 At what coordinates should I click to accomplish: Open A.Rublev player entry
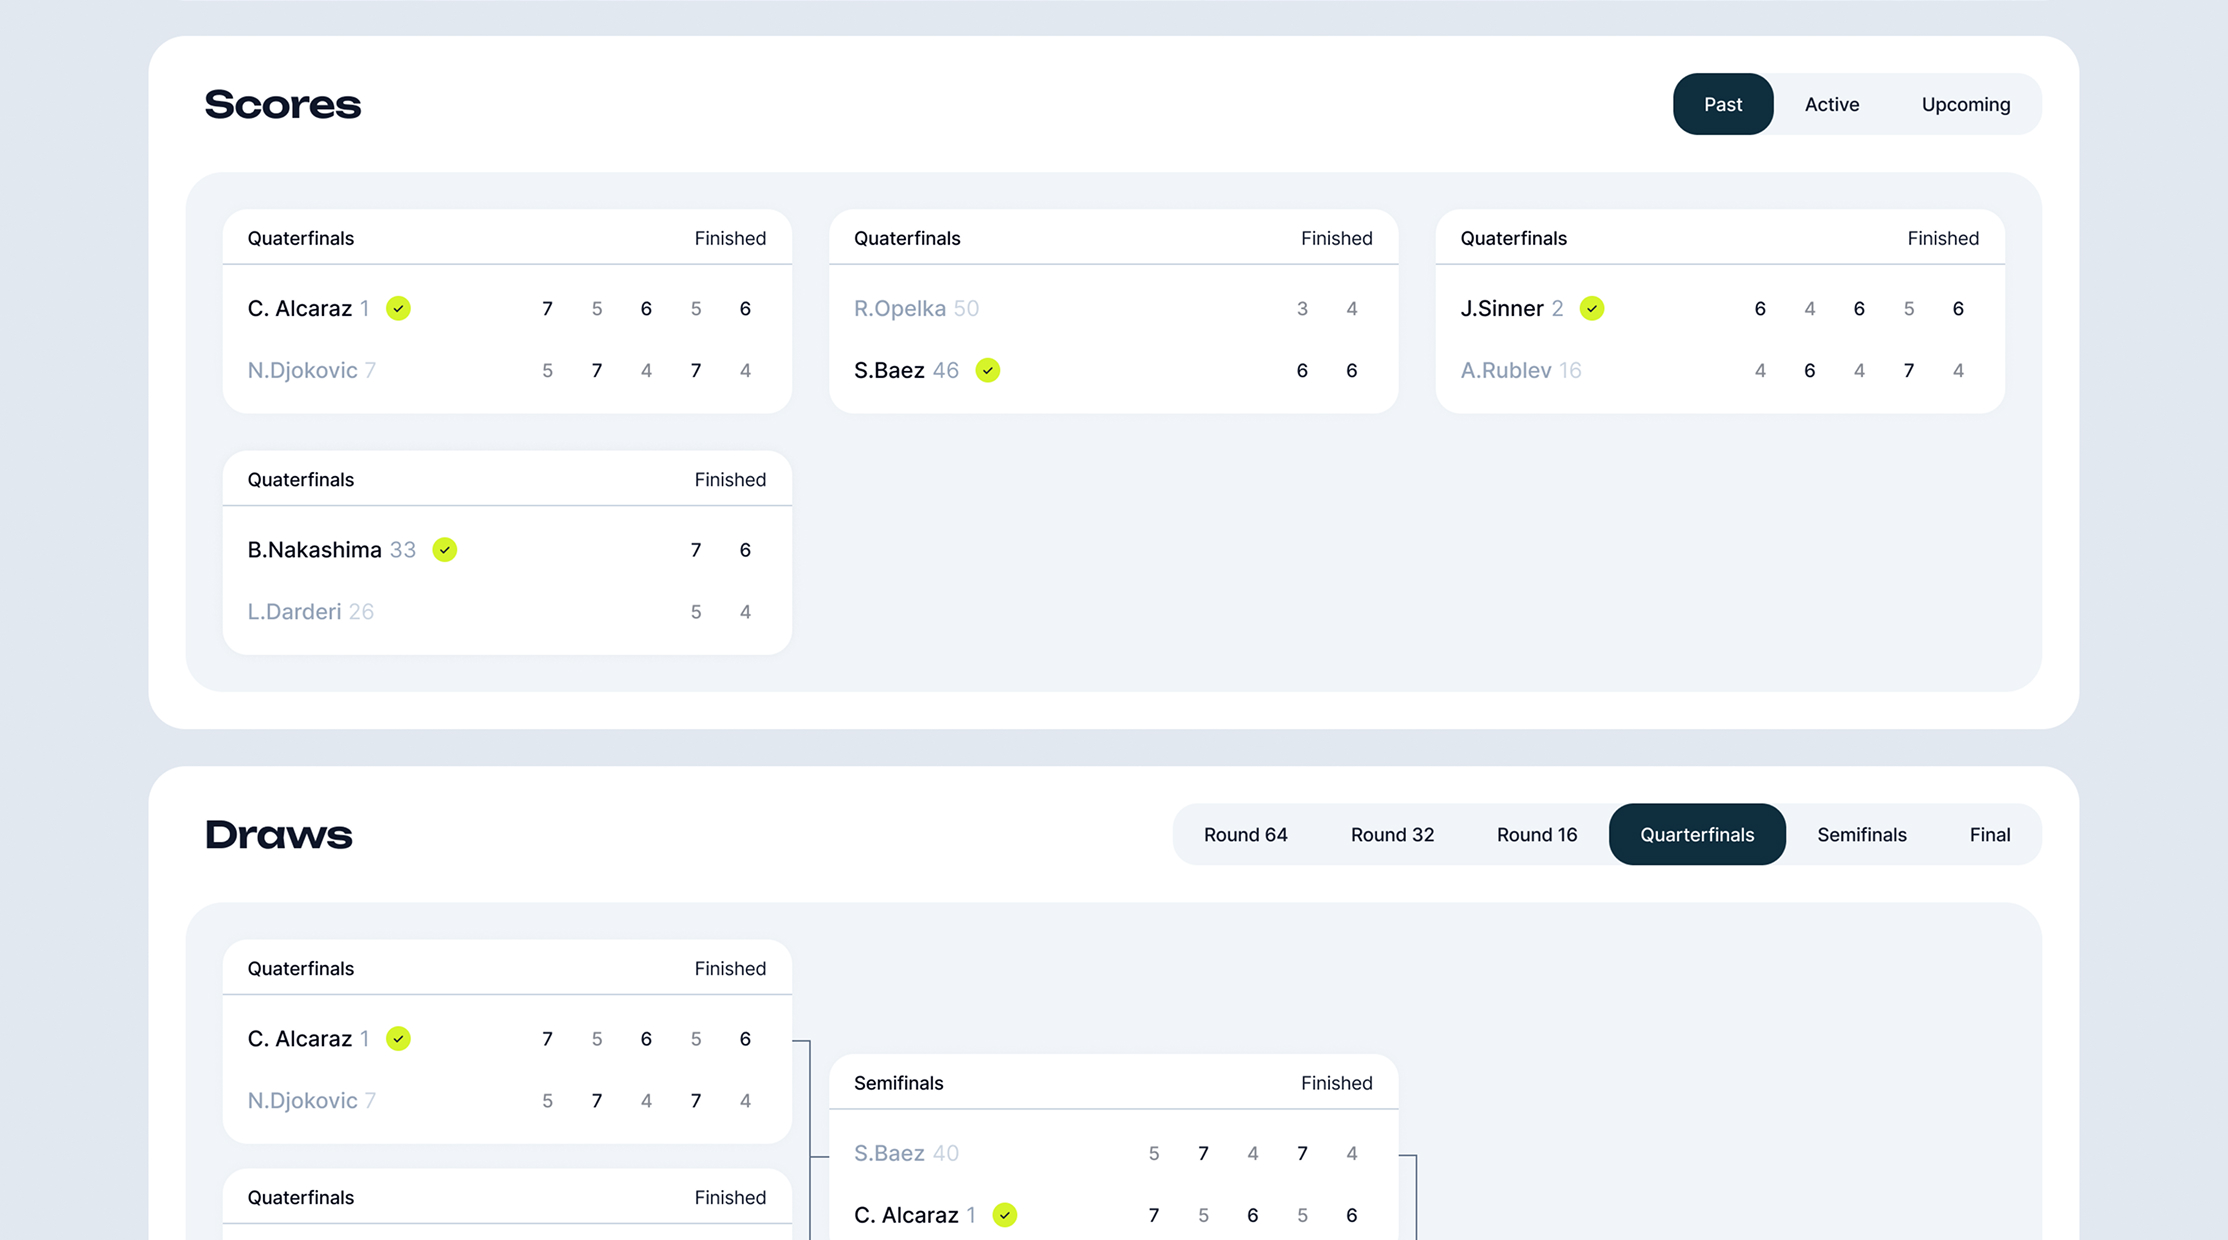[1505, 370]
